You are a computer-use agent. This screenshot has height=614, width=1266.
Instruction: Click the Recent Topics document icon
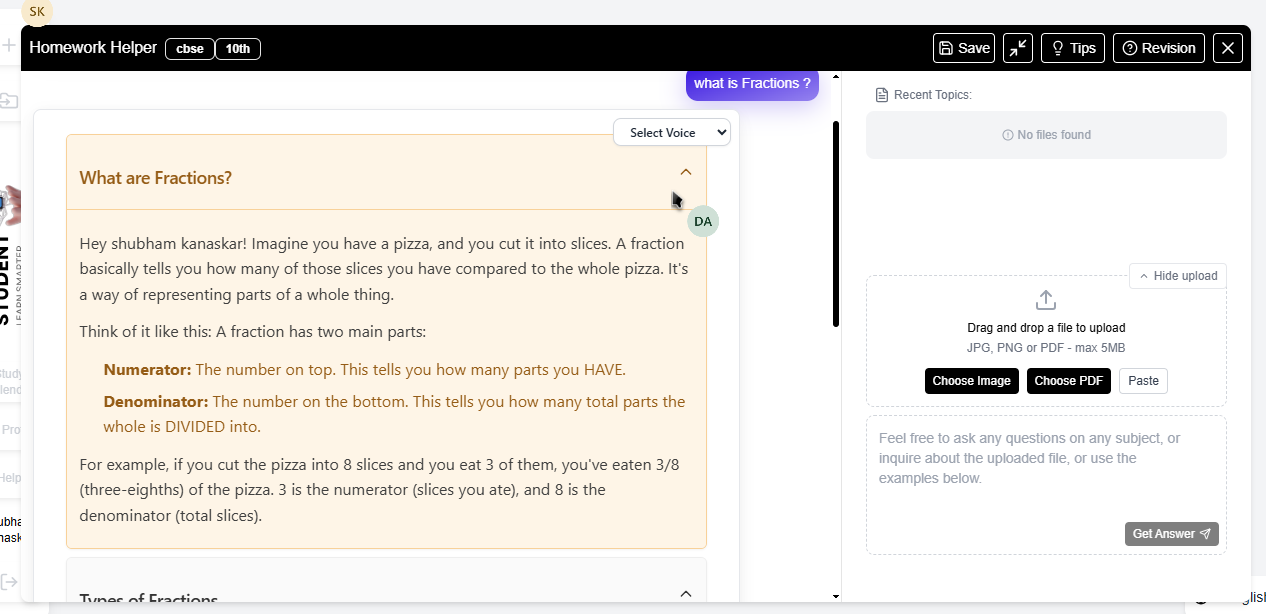(x=881, y=95)
